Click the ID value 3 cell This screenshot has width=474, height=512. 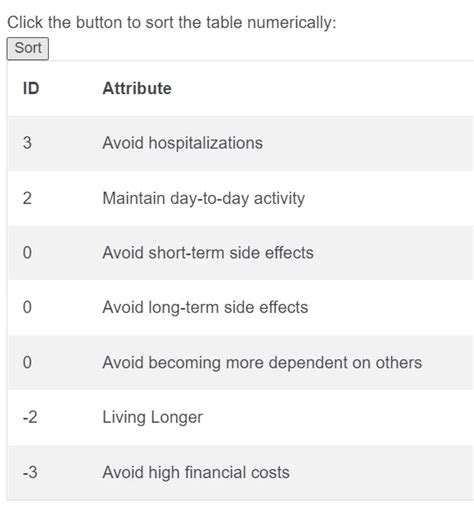pyautogui.click(x=27, y=143)
